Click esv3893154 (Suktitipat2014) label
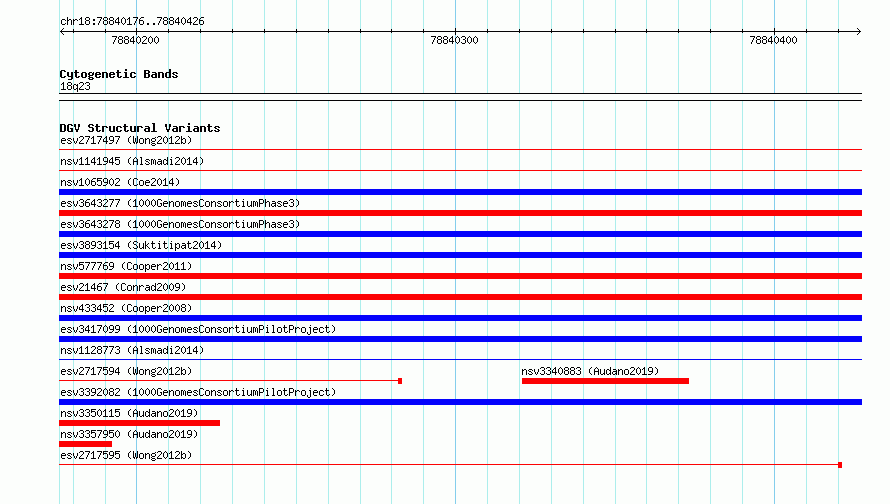The width and height of the screenshot is (890, 504). point(141,245)
